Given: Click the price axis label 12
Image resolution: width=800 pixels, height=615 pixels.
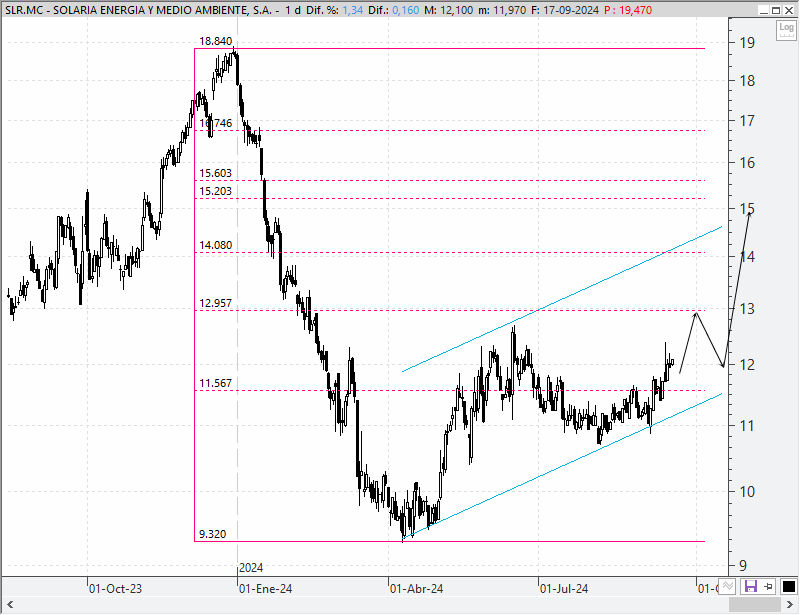Looking at the screenshot, I should 747,365.
